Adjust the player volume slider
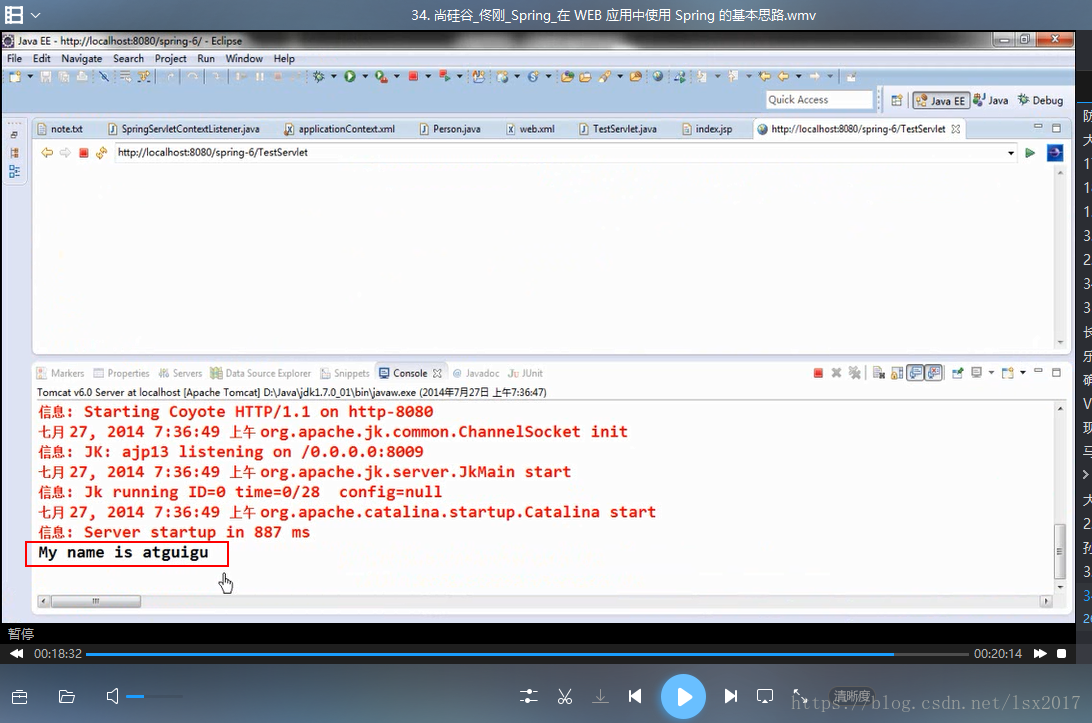This screenshot has height=723, width=1092. coord(154,697)
